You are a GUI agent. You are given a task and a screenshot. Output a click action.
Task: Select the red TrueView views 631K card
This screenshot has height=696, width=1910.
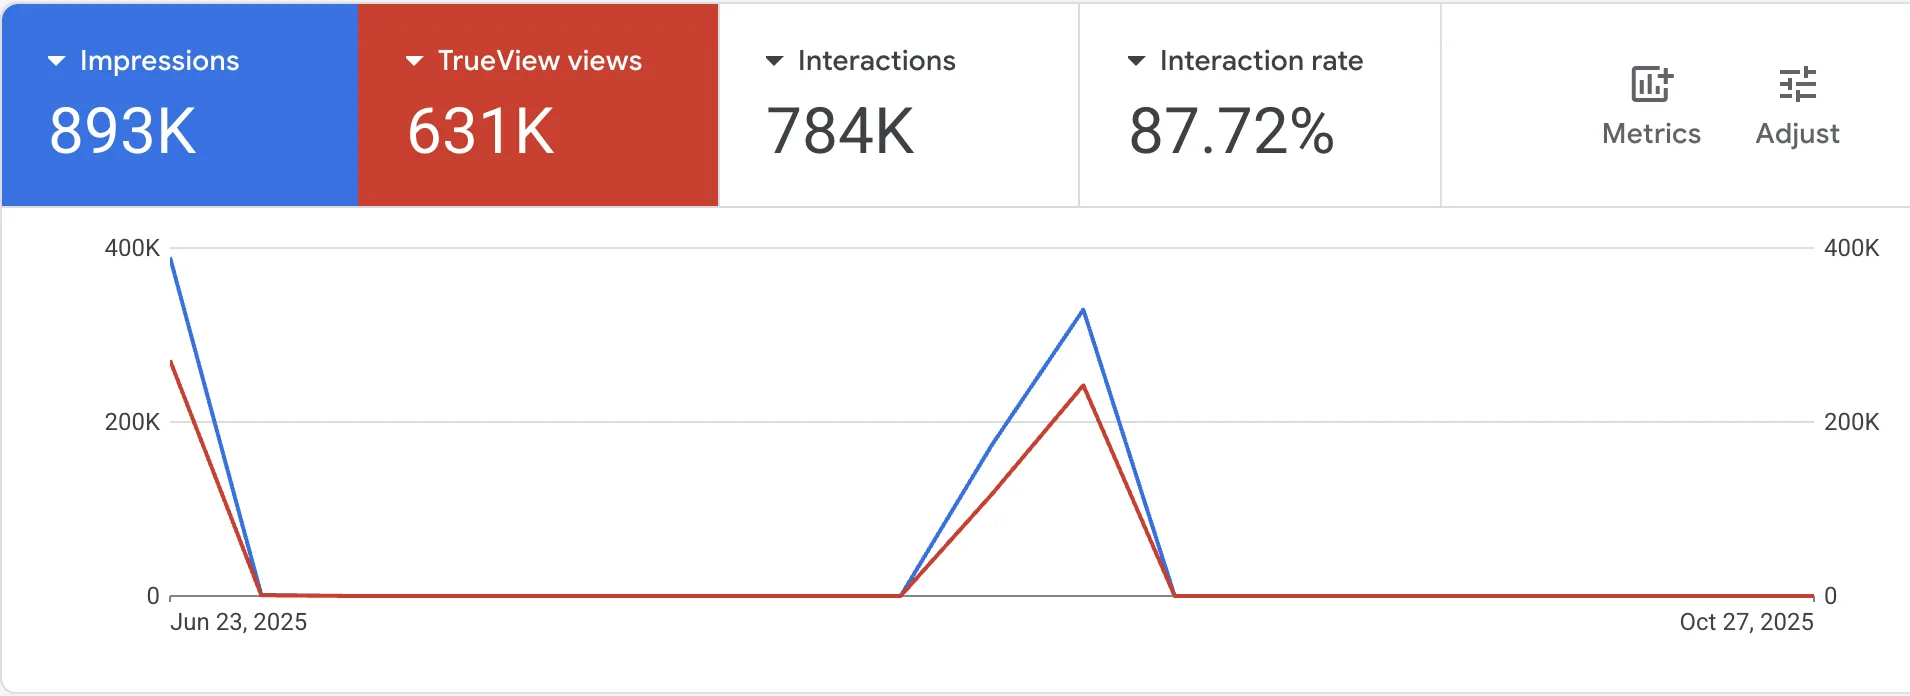(x=538, y=105)
